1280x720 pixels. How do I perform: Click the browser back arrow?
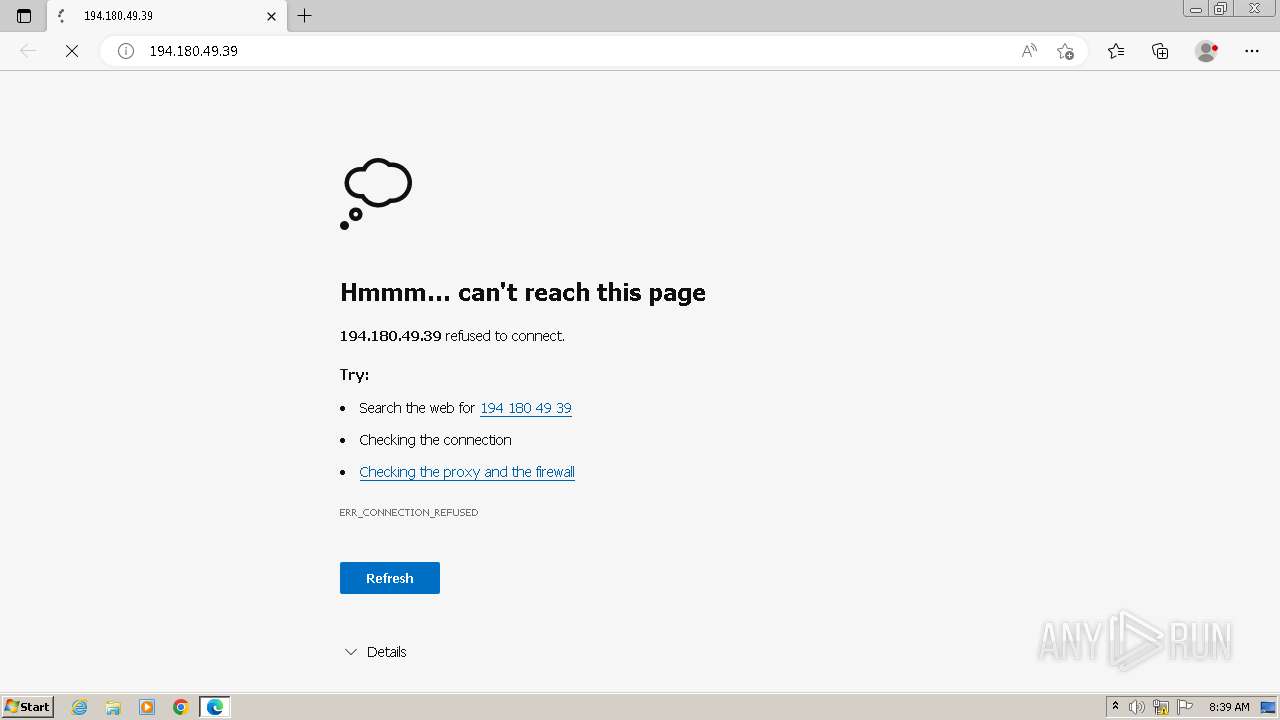pos(28,51)
